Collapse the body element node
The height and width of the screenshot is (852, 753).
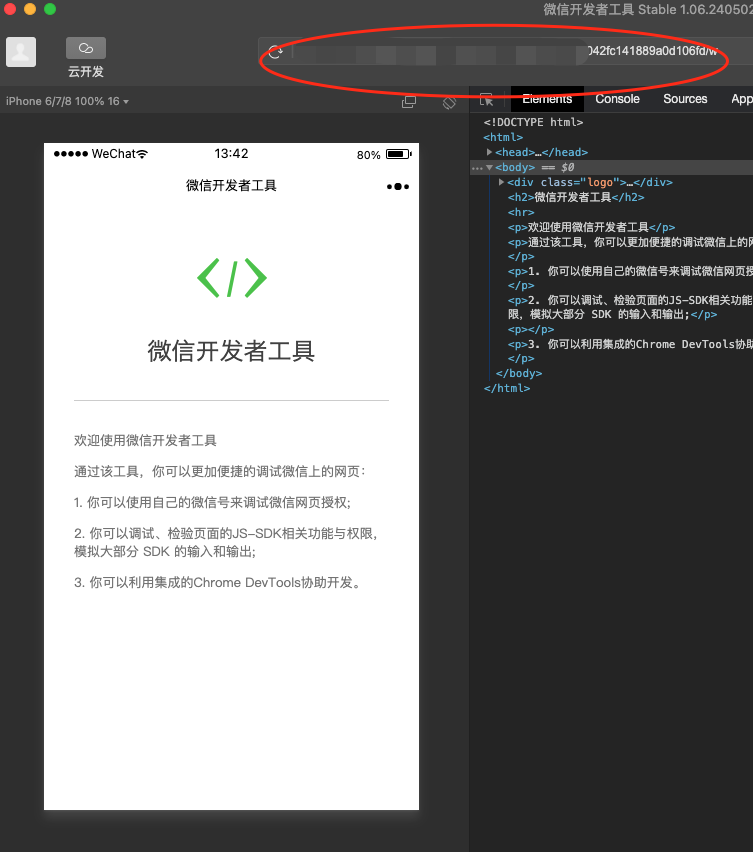click(489, 167)
